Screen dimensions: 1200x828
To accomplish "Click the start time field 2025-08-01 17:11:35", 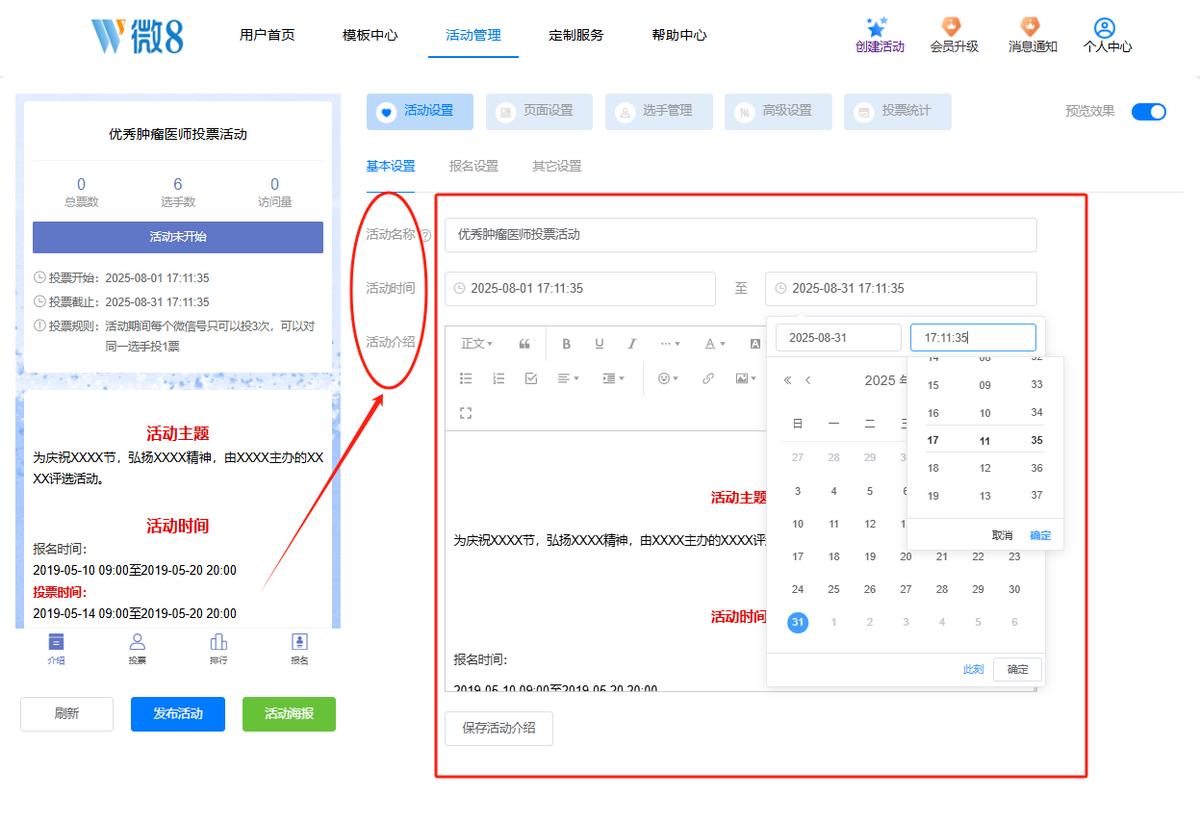I will pos(580,288).
